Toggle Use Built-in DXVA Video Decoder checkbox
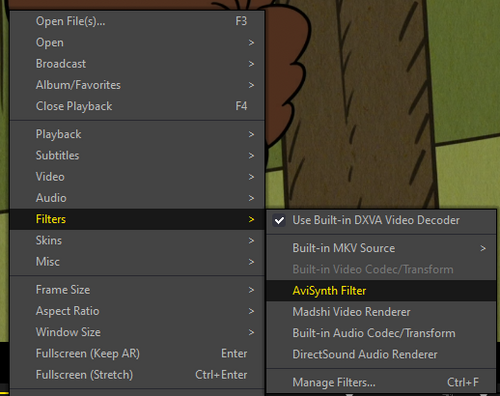The width and height of the screenshot is (500, 396). pos(279,220)
